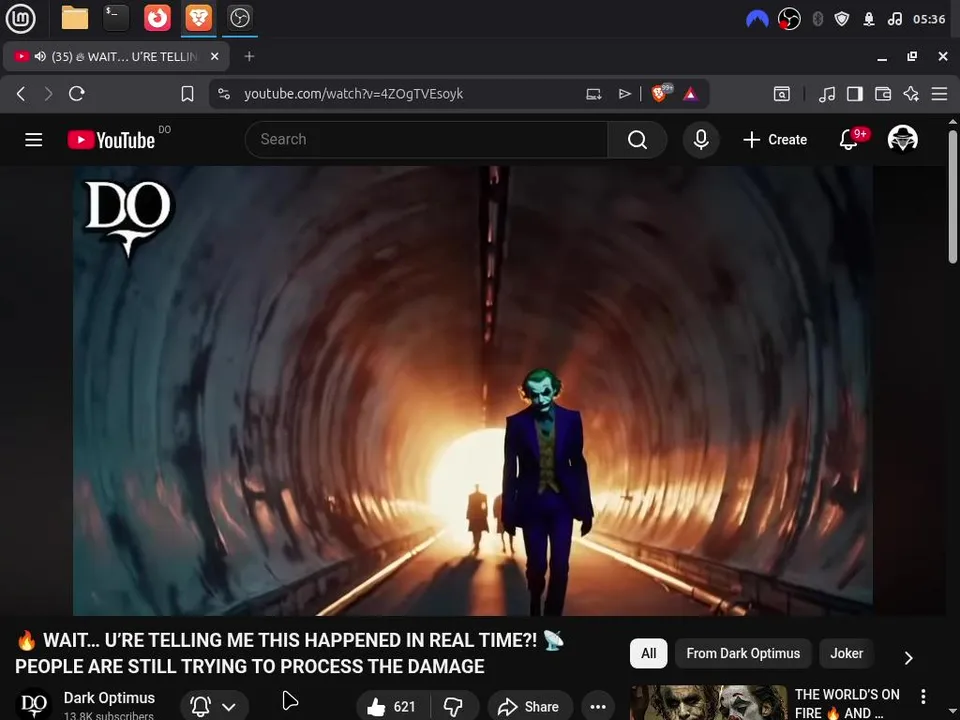Open the subscription notification bell dropdown
960x720 pixels.
(214, 707)
